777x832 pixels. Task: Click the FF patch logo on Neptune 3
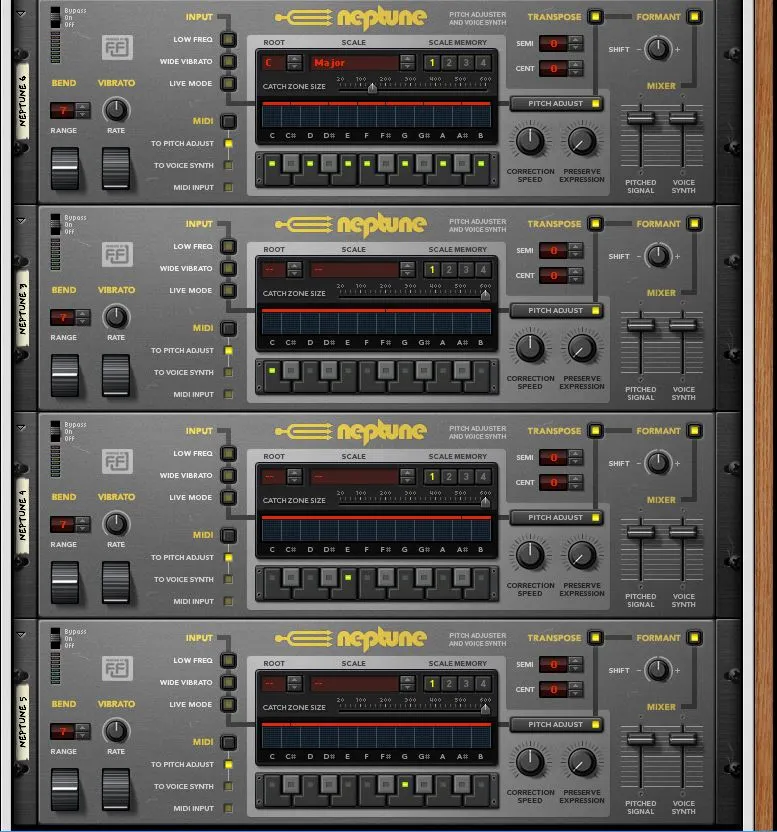pyautogui.click(x=117, y=255)
